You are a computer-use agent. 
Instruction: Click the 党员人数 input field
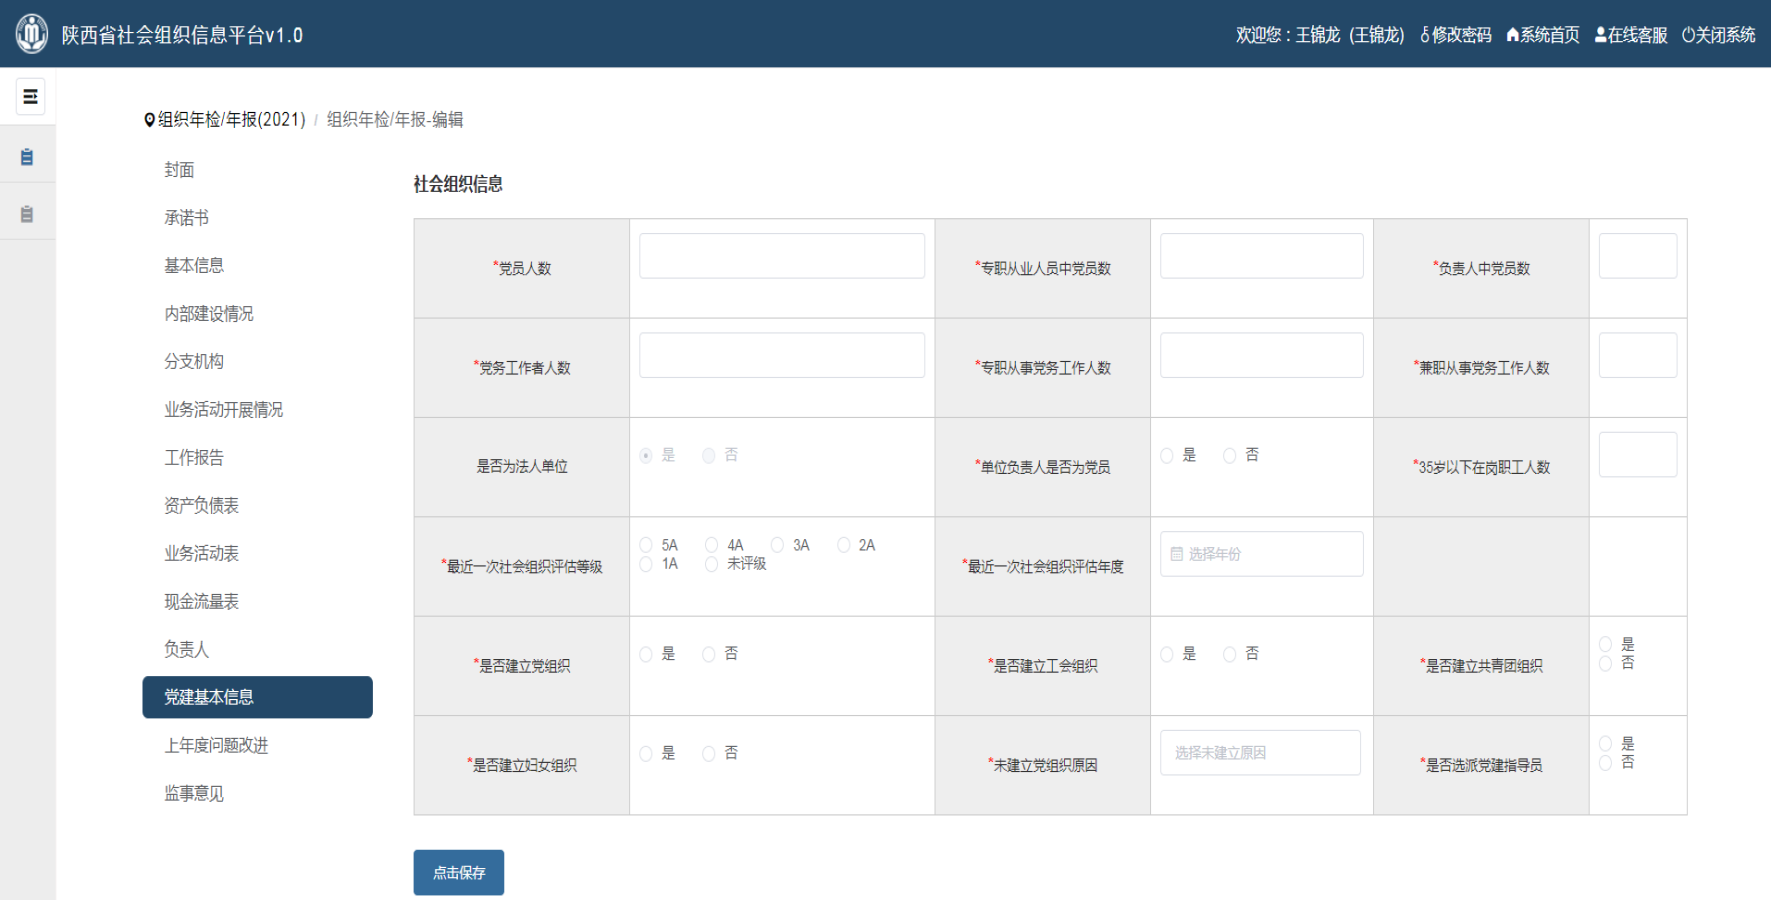781,256
